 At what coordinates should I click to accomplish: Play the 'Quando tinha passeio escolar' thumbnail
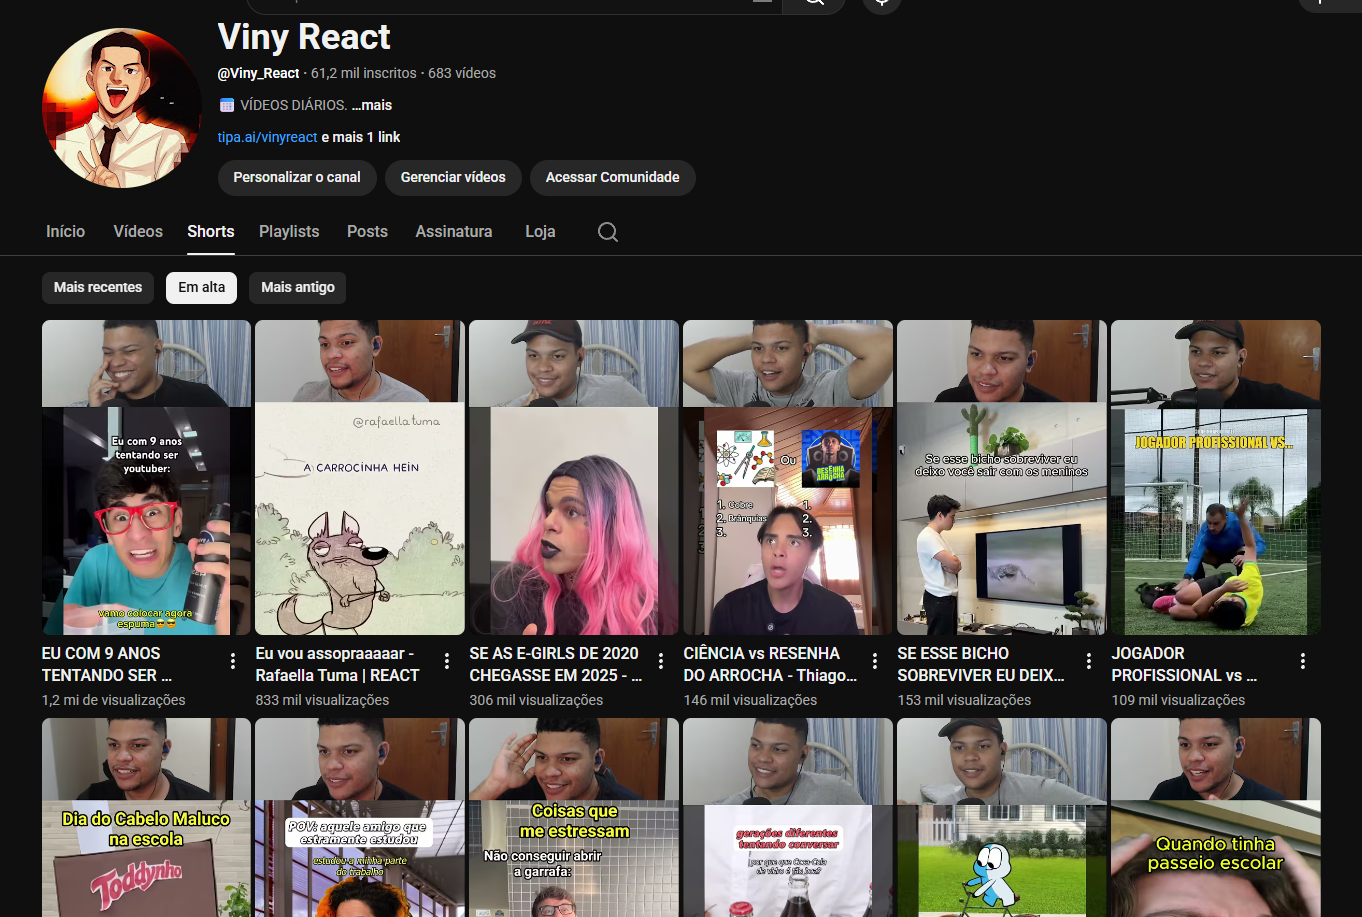[1216, 817]
